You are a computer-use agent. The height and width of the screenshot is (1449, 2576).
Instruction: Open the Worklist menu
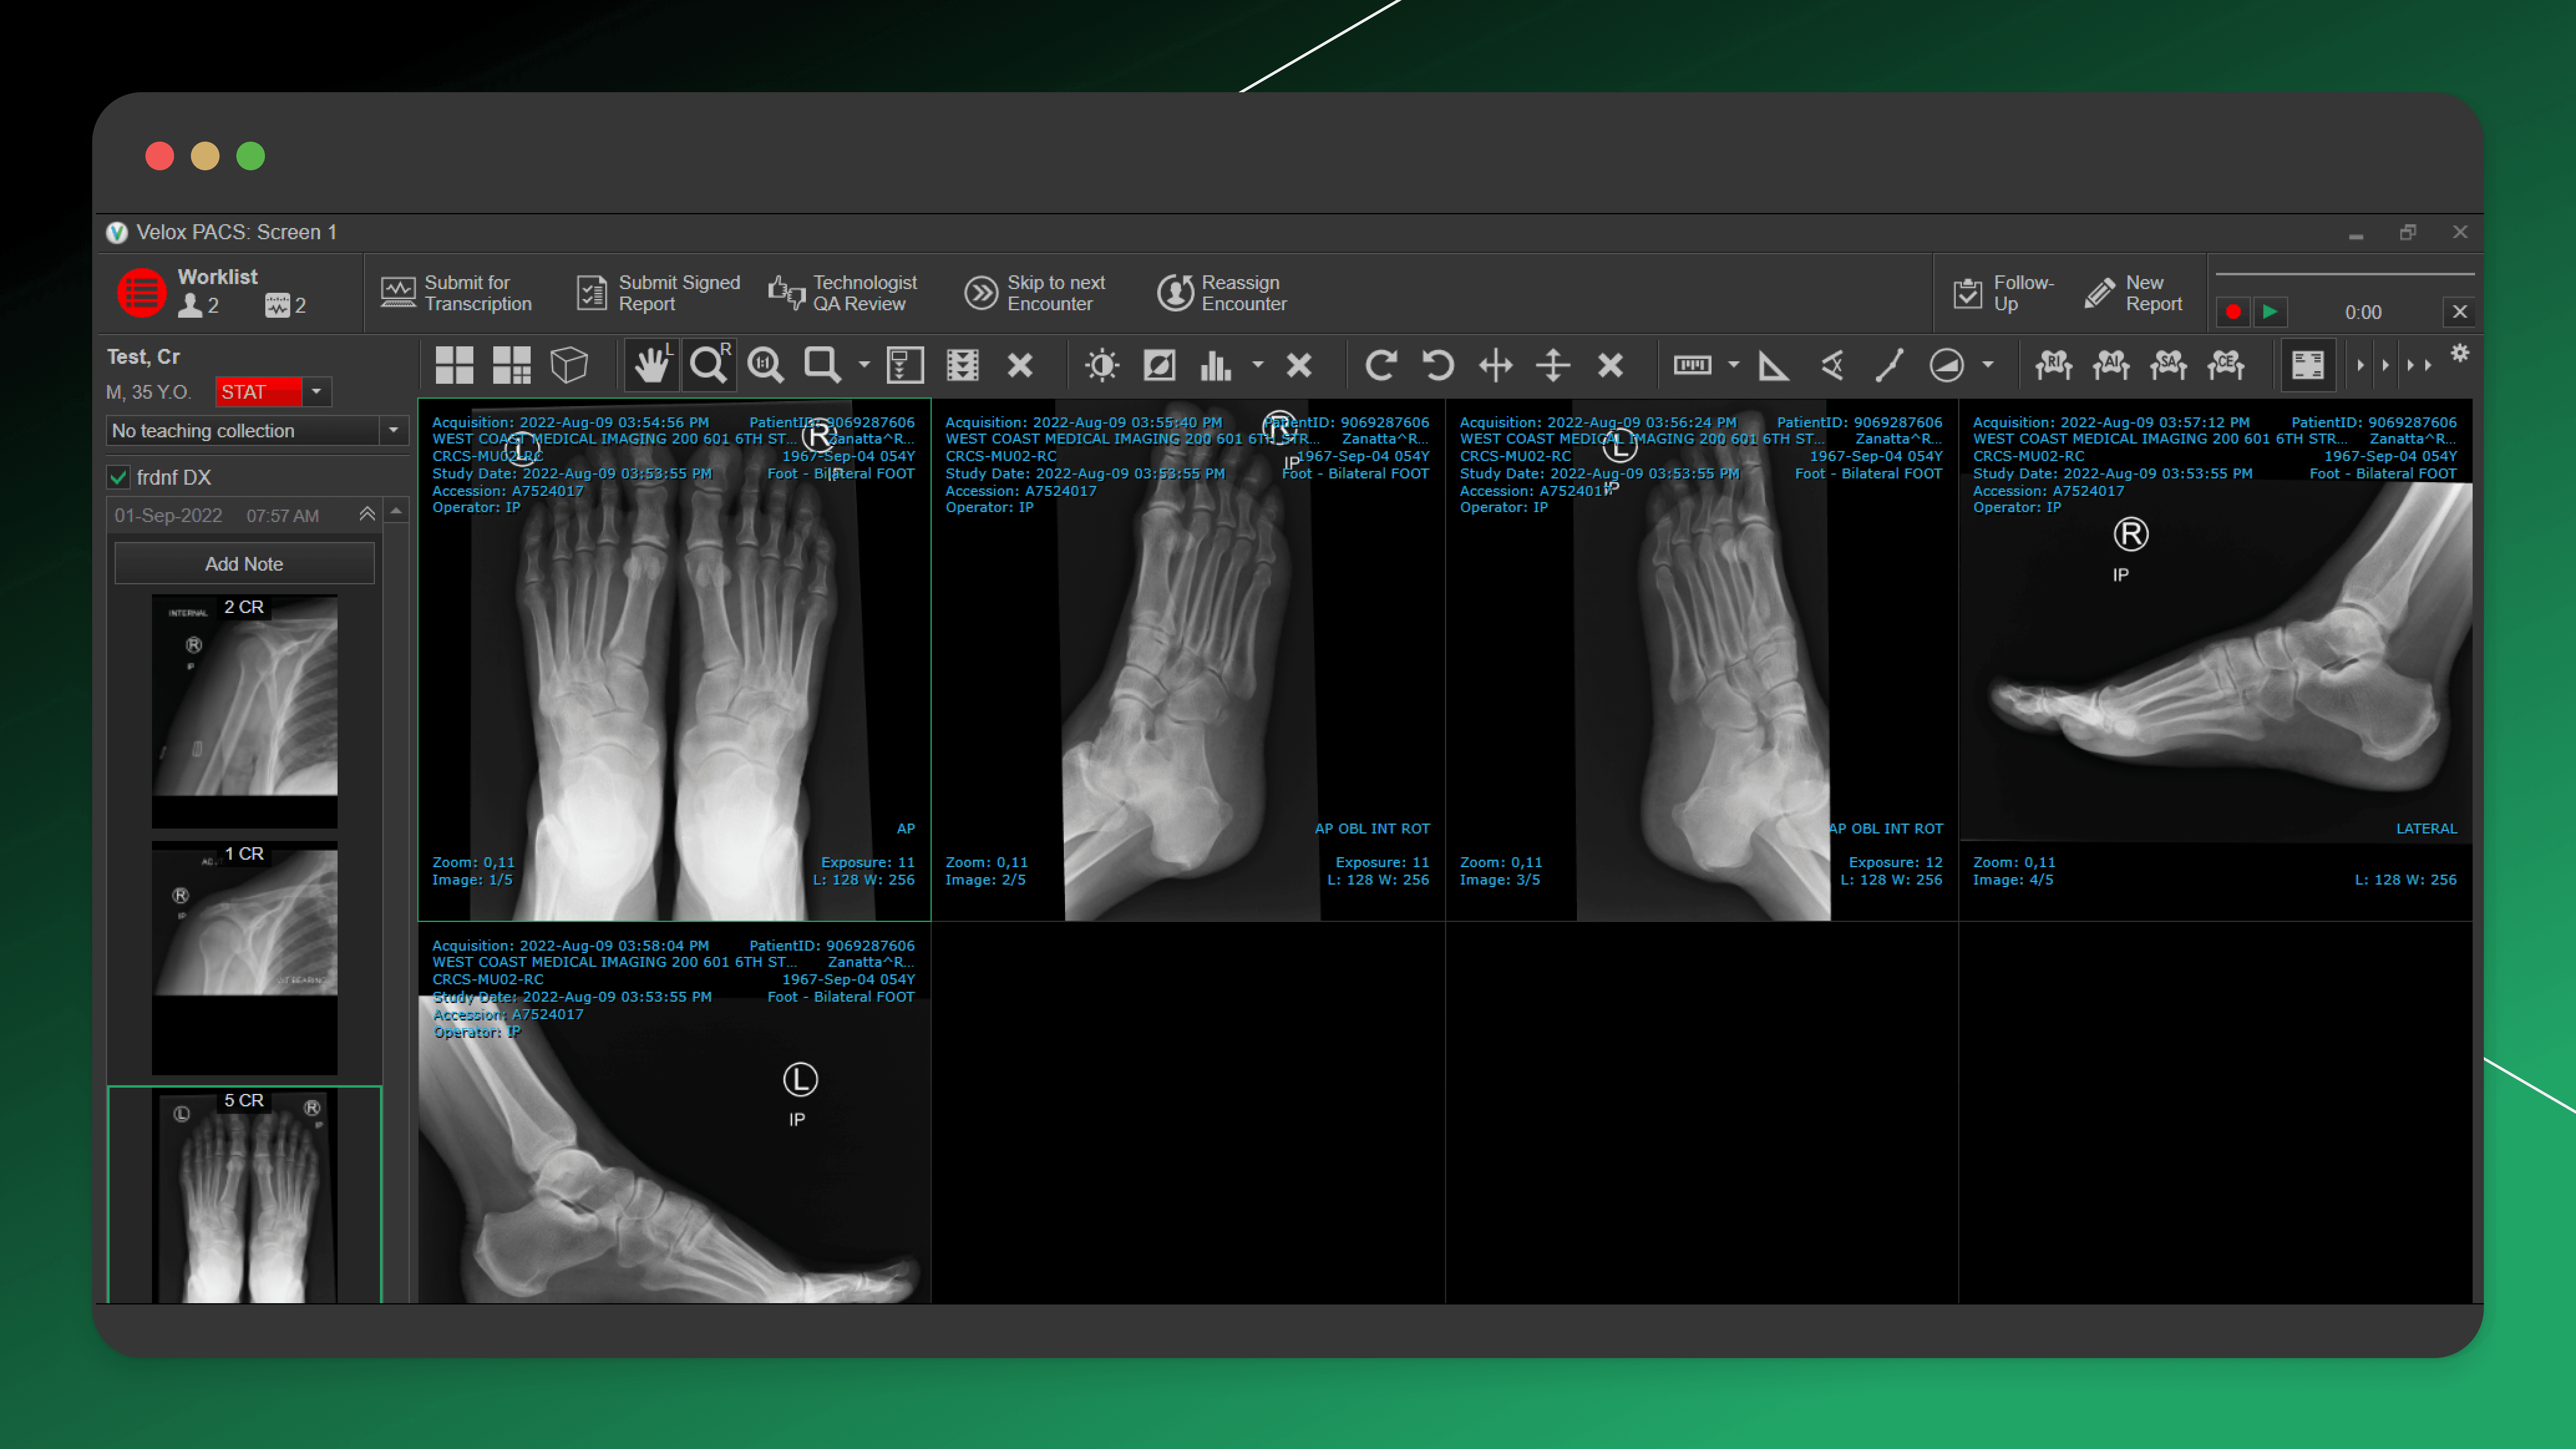pyautogui.click(x=143, y=292)
